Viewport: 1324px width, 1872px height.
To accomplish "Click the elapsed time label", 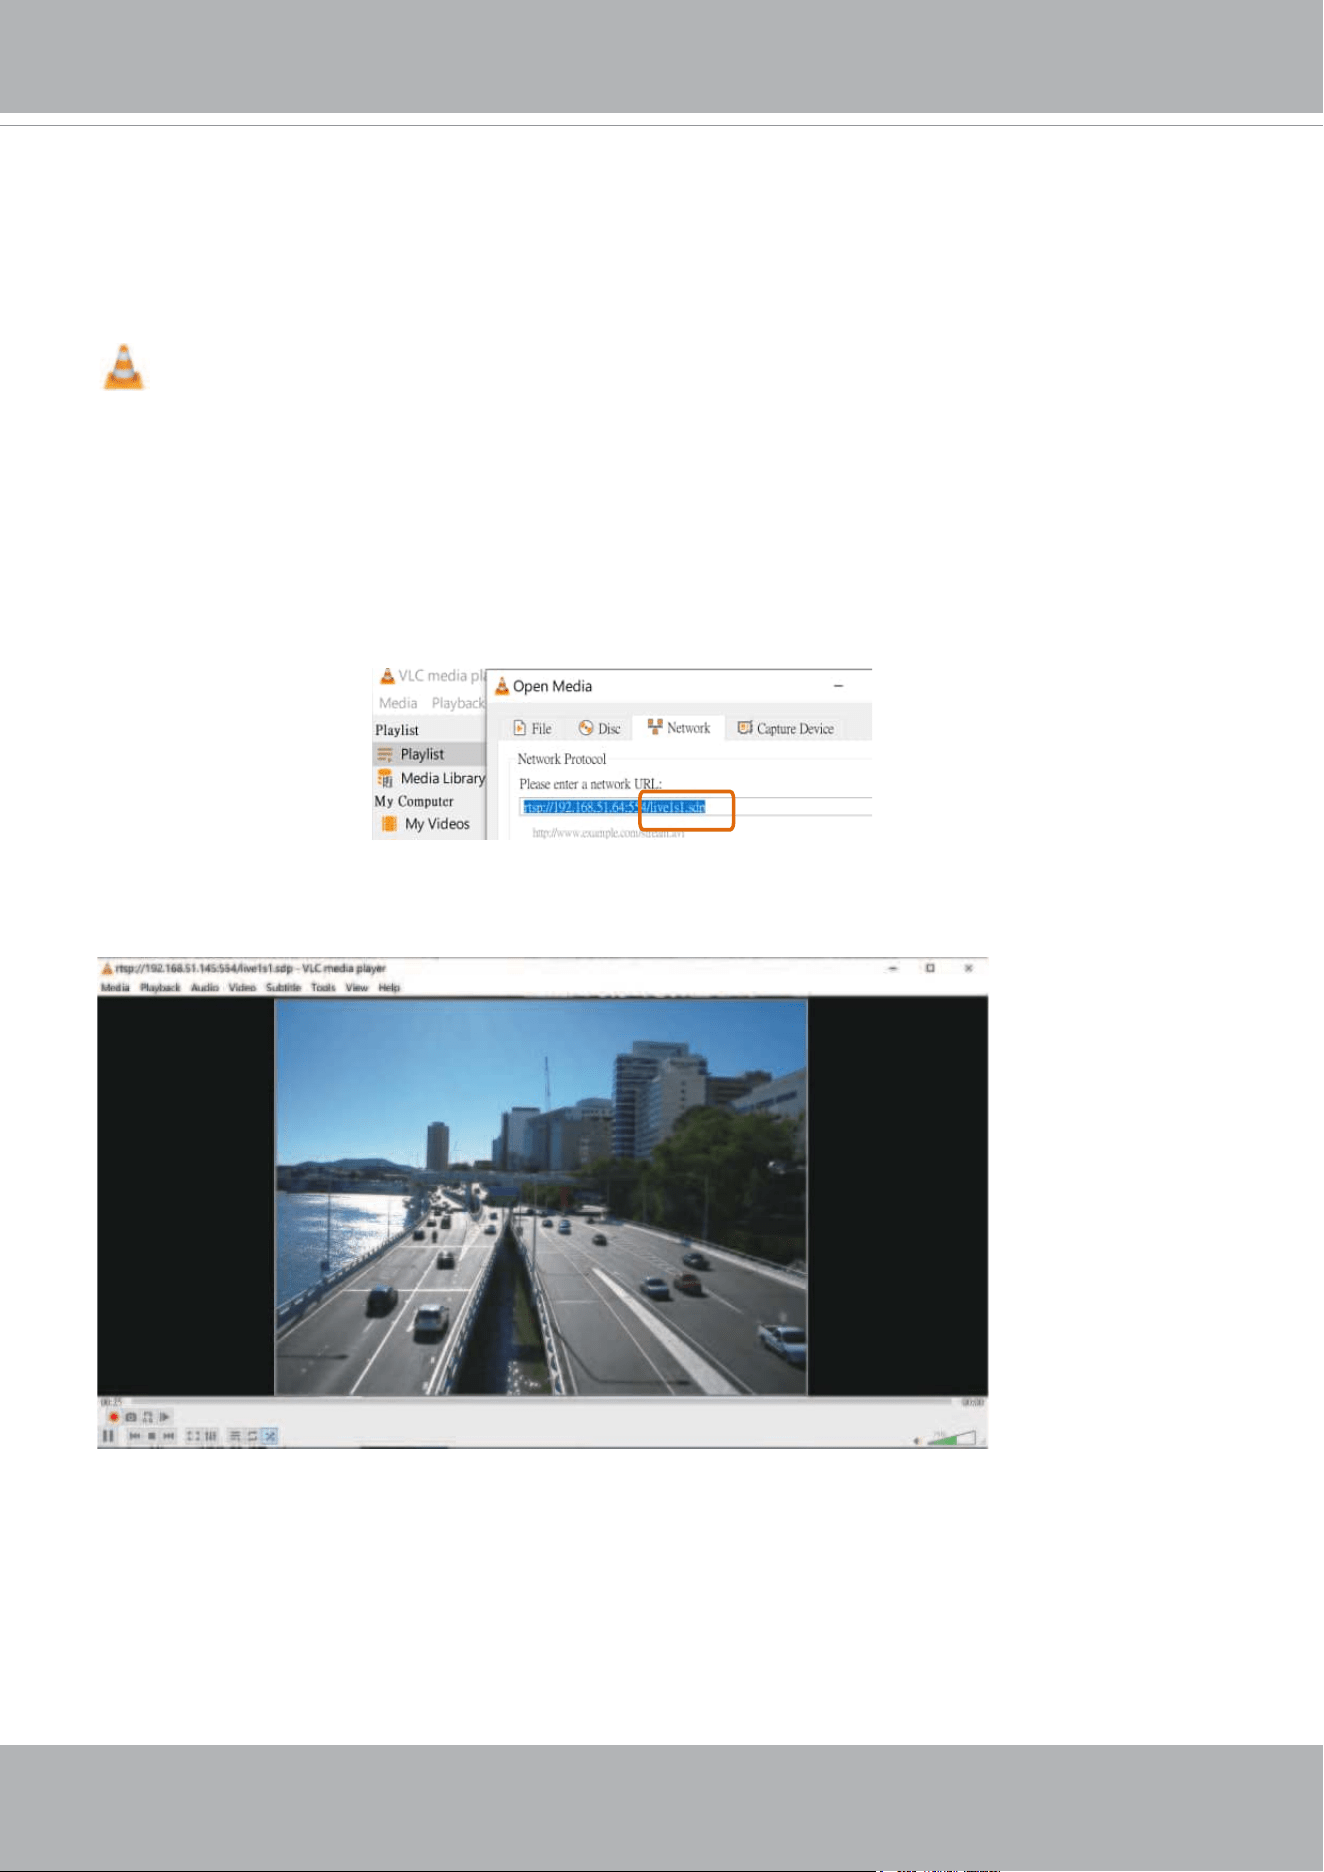I will 110,1402.
